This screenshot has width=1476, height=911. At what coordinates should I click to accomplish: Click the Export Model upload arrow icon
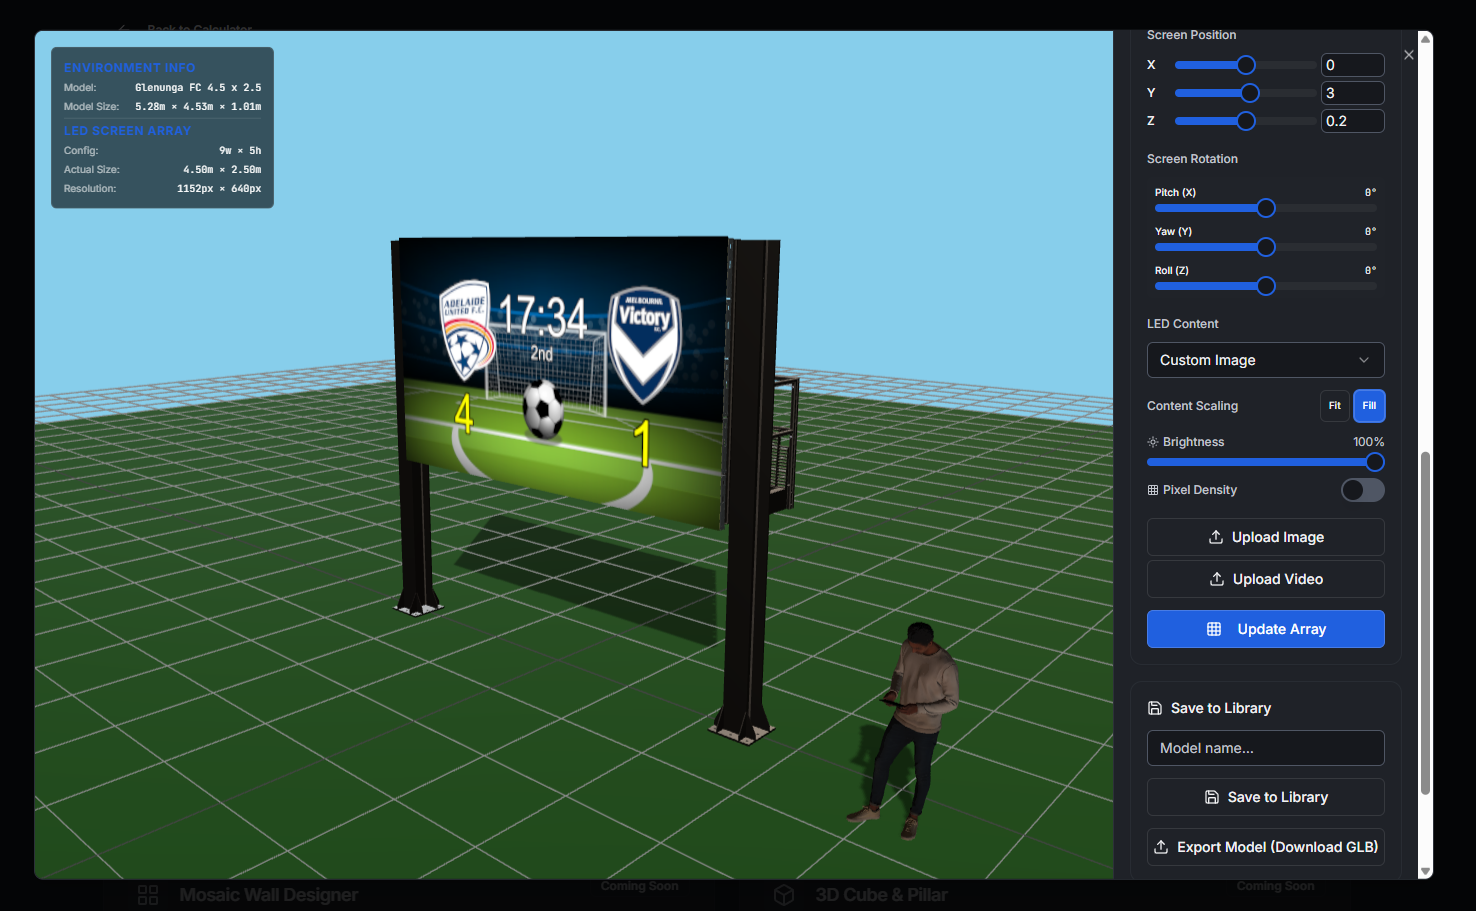coord(1161,847)
